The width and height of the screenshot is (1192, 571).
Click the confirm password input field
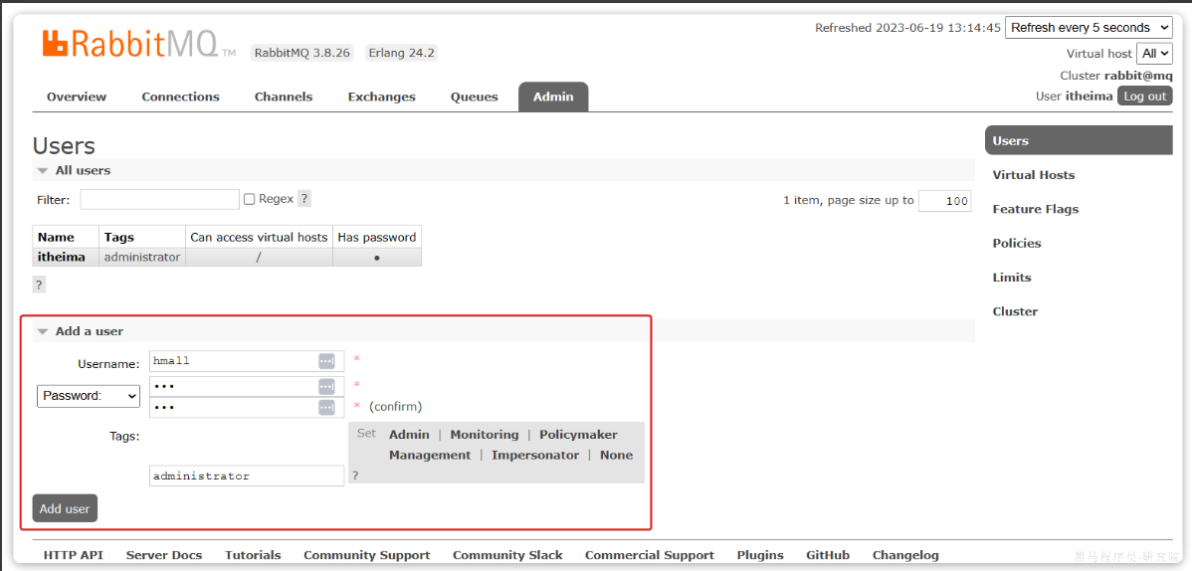(246, 408)
